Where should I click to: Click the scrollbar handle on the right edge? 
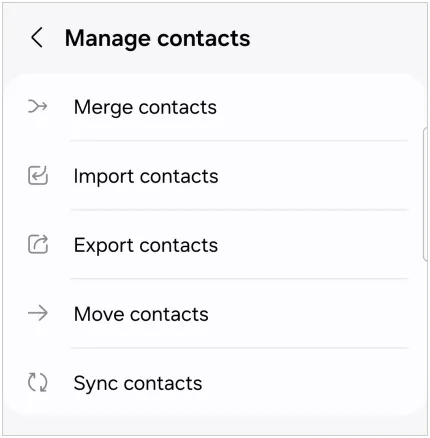tap(425, 194)
